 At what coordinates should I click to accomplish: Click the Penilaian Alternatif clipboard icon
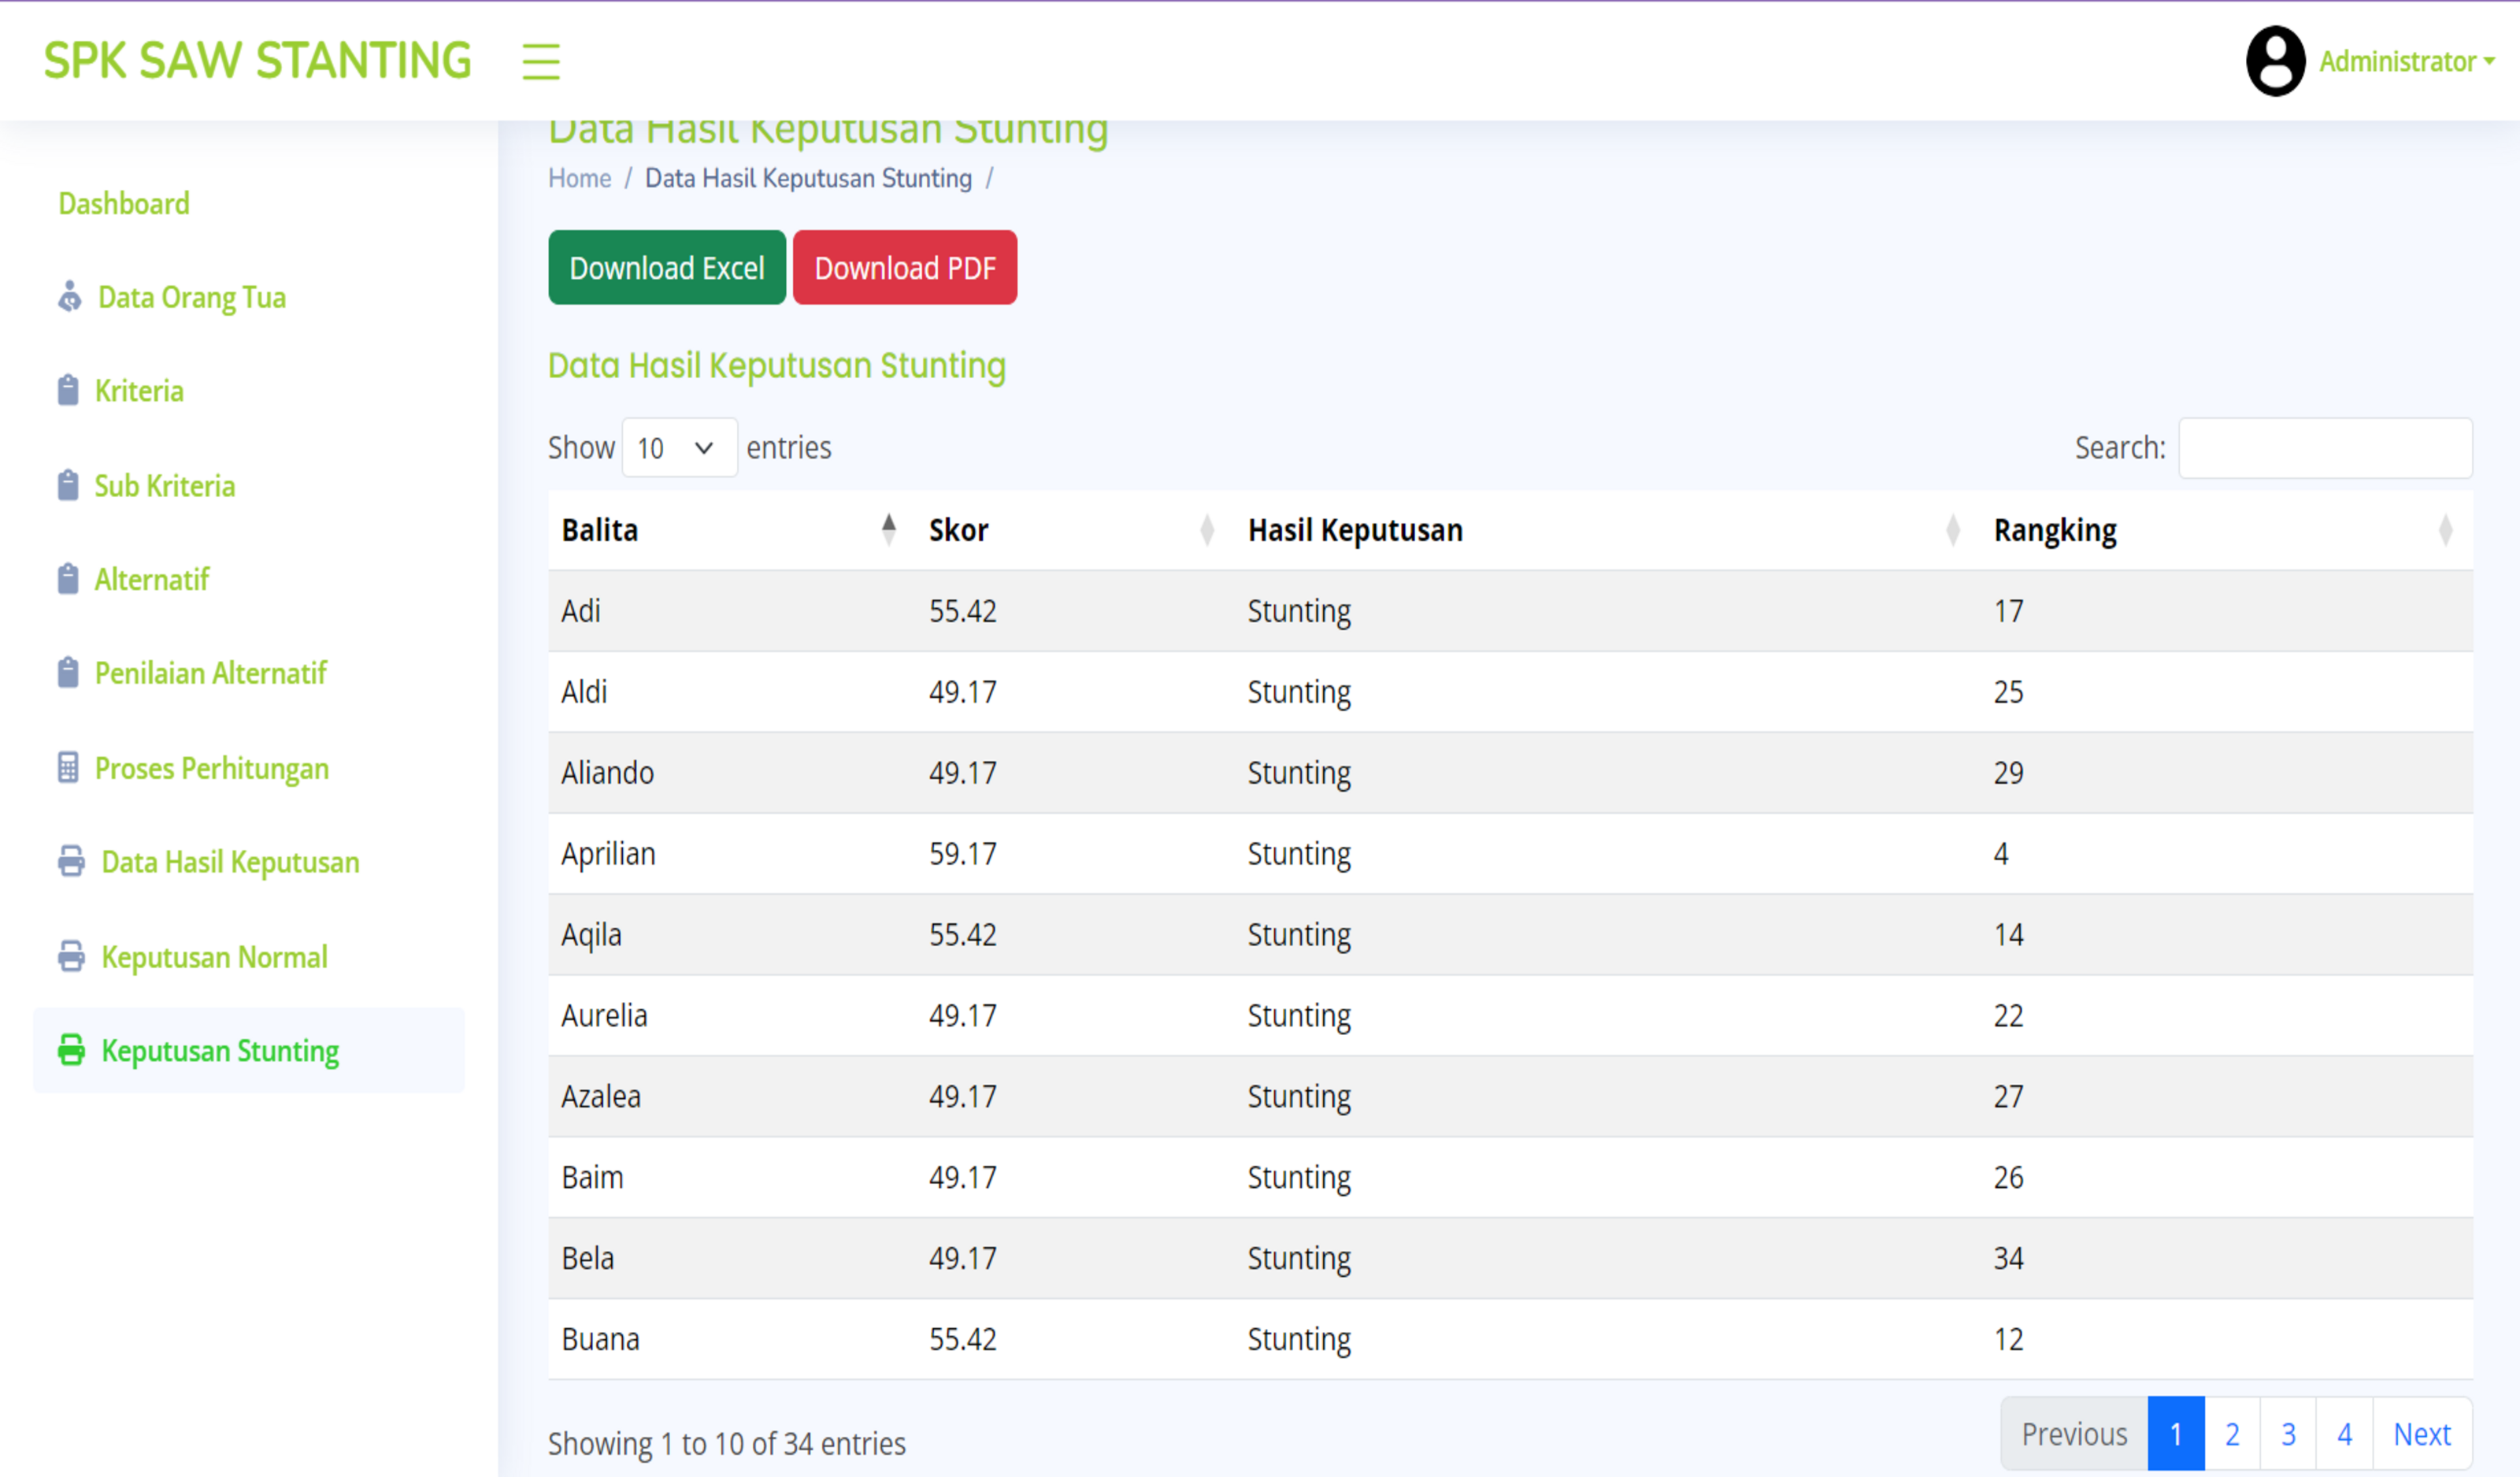click(x=68, y=673)
